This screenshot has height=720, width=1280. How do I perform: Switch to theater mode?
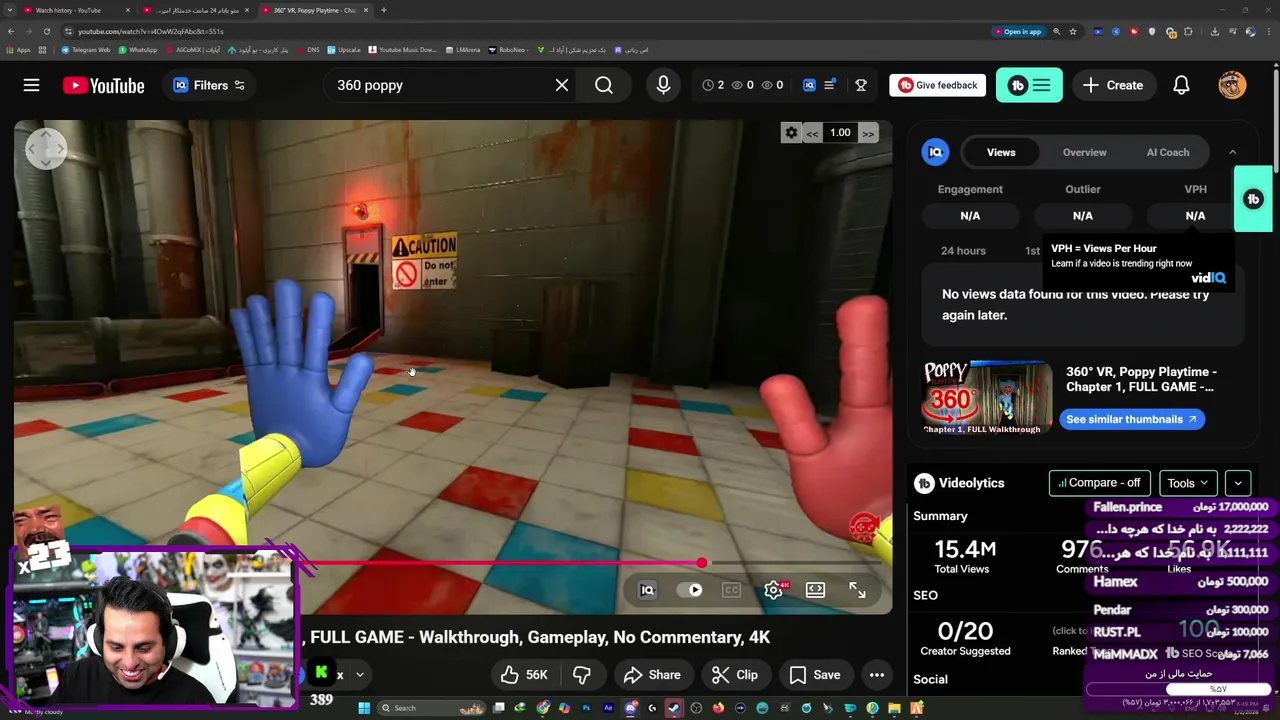tap(815, 590)
